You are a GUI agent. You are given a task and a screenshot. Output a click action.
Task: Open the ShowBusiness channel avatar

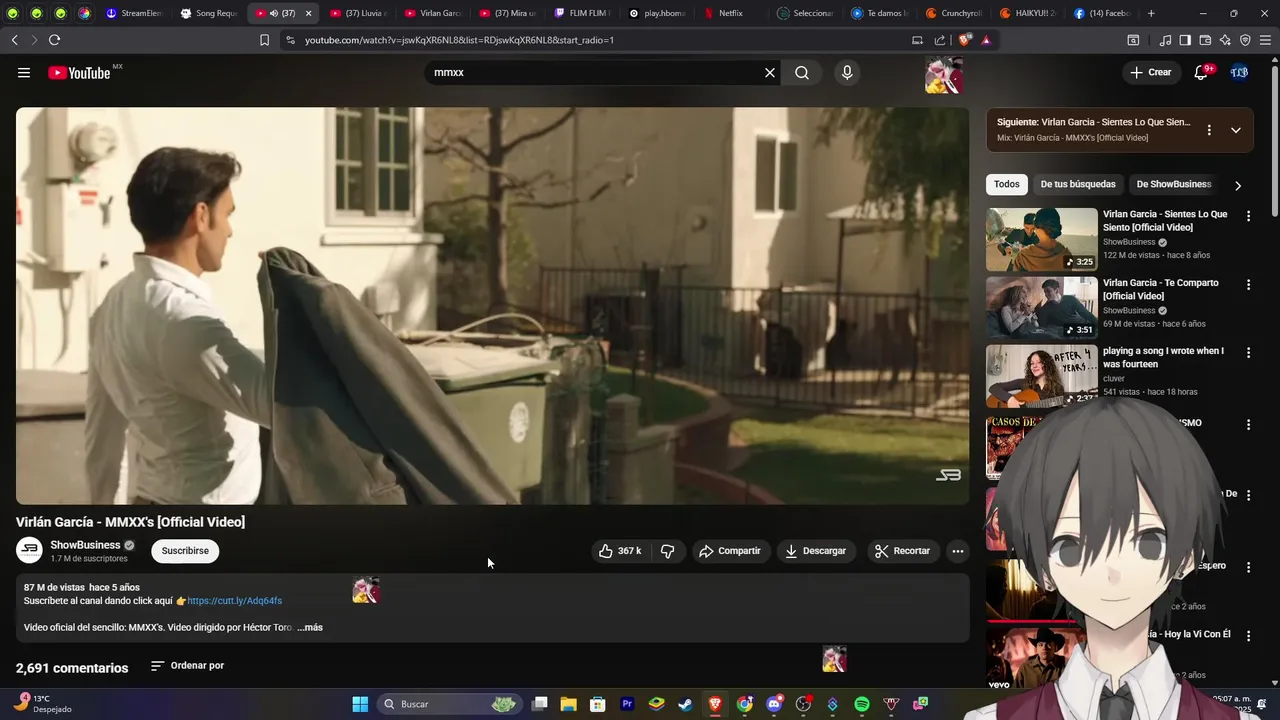30,551
